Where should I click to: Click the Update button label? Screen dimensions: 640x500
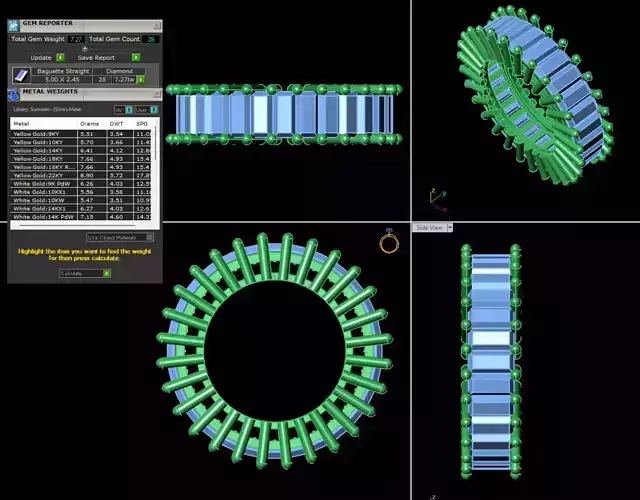pyautogui.click(x=41, y=58)
